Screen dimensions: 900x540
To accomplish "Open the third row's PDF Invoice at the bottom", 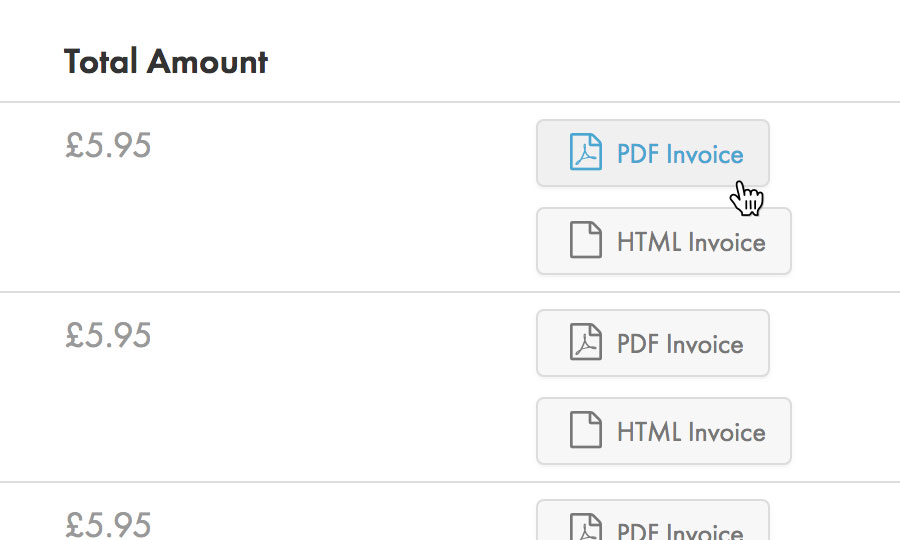I will click(653, 520).
